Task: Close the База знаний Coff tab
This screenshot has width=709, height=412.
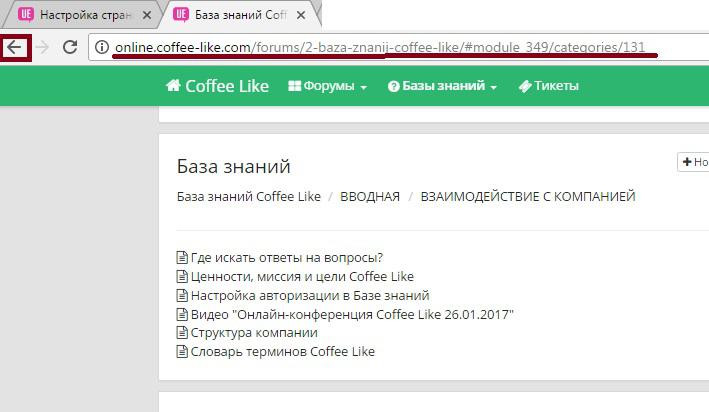Action: click(301, 15)
